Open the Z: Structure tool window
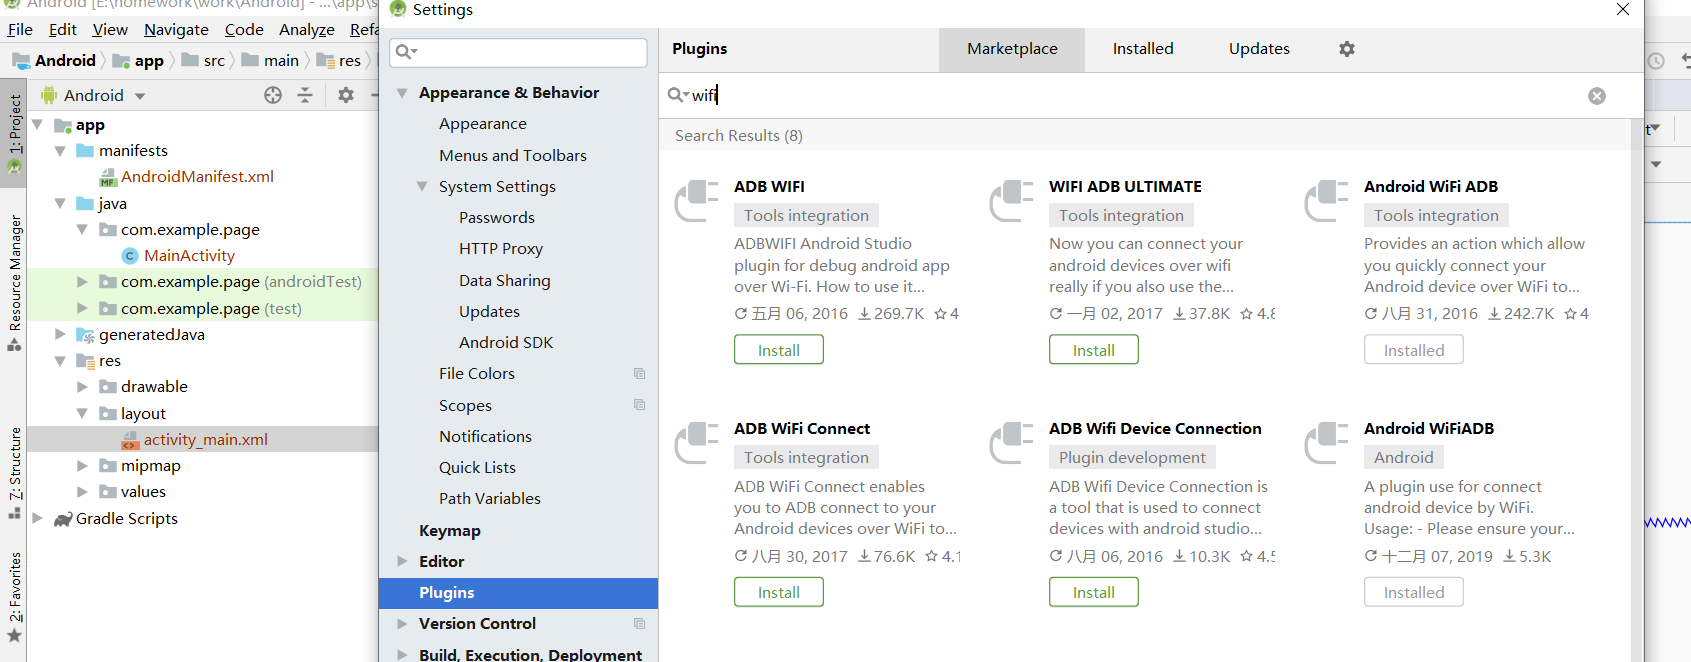The image size is (1691, 662). click(x=14, y=472)
